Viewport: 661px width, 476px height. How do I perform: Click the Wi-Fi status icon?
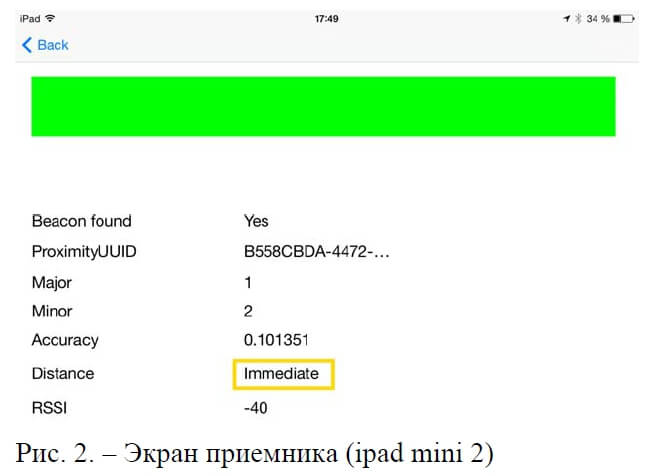51,19
